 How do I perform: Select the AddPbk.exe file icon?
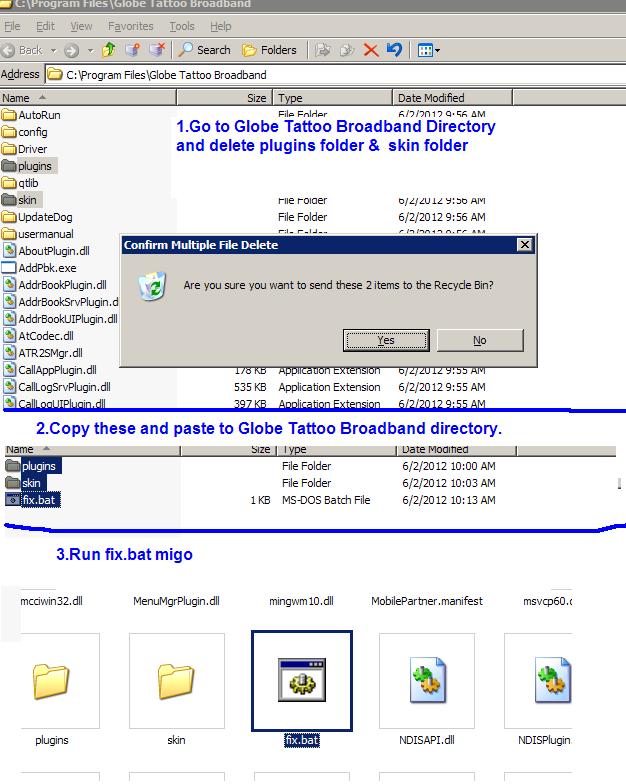point(10,268)
